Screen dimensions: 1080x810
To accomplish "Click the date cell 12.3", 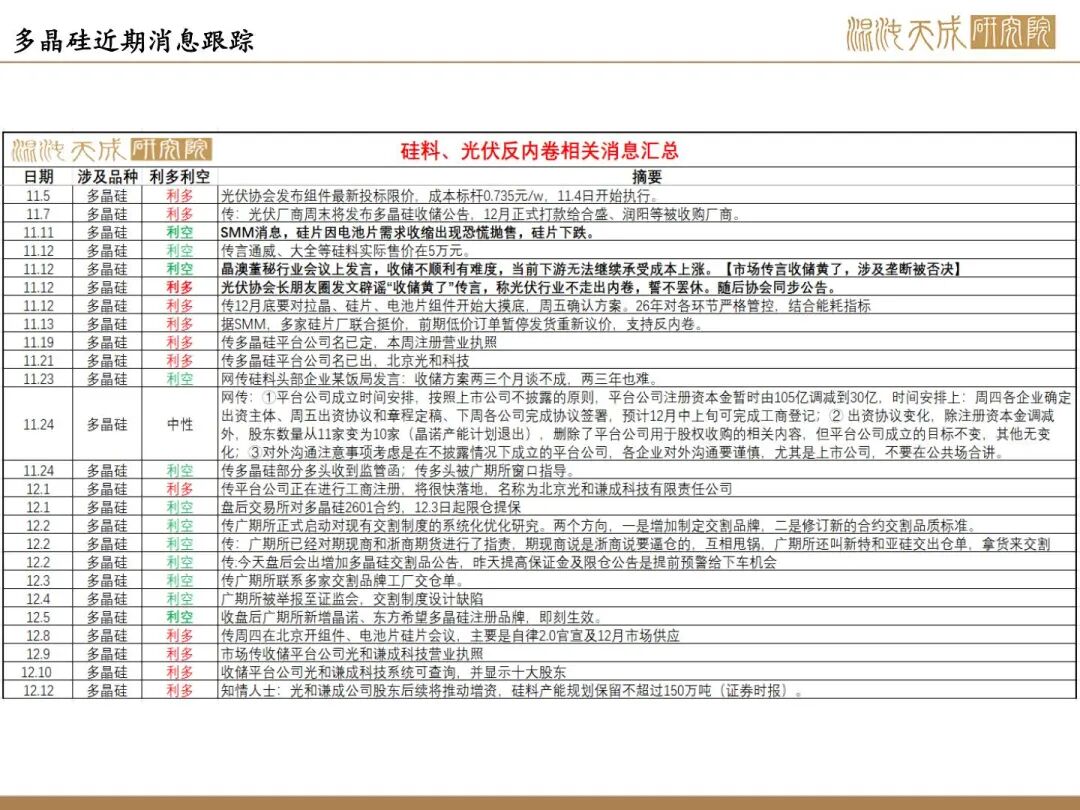I will tap(39, 581).
